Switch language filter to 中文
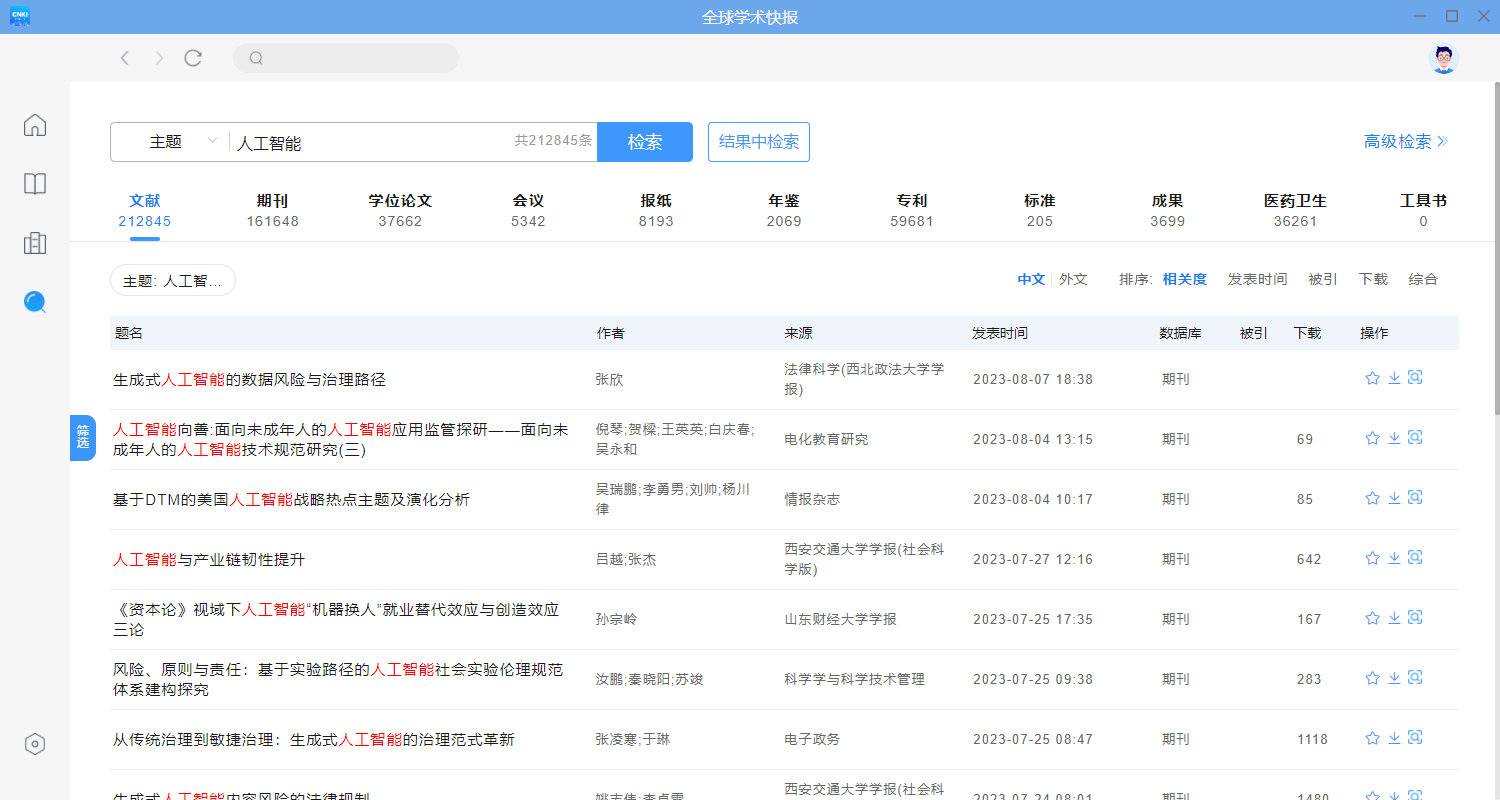This screenshot has width=1500, height=800. (1031, 279)
